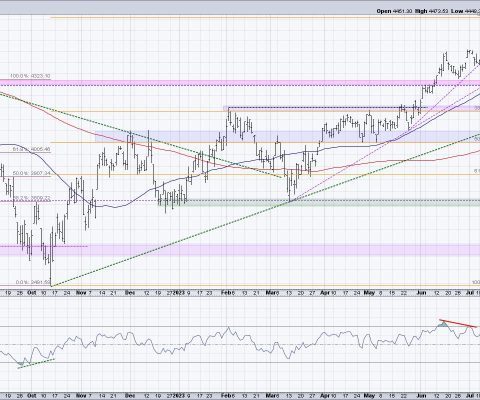This screenshot has height=400, width=480.
Task: Click Apr on the price chart date axis
Action: (x=325, y=293)
